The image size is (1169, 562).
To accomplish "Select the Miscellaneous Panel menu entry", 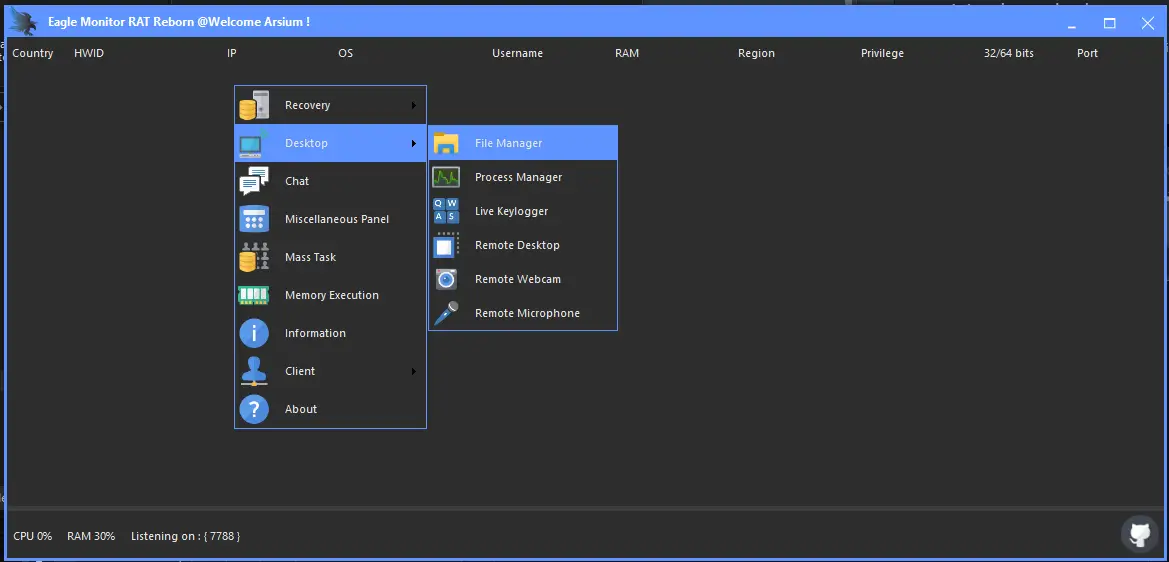I will coord(337,219).
